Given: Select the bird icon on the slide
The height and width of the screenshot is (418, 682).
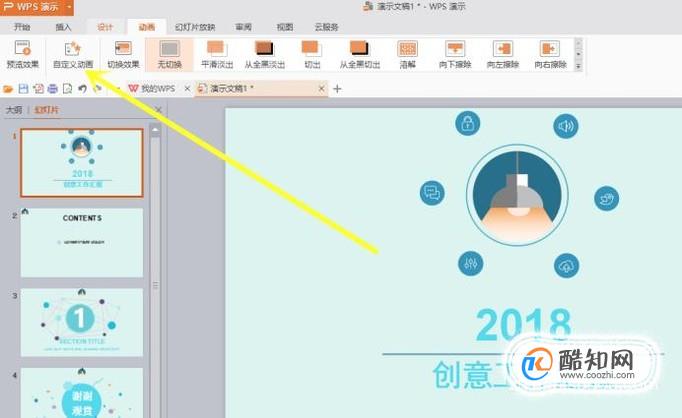Looking at the screenshot, I should (606, 198).
